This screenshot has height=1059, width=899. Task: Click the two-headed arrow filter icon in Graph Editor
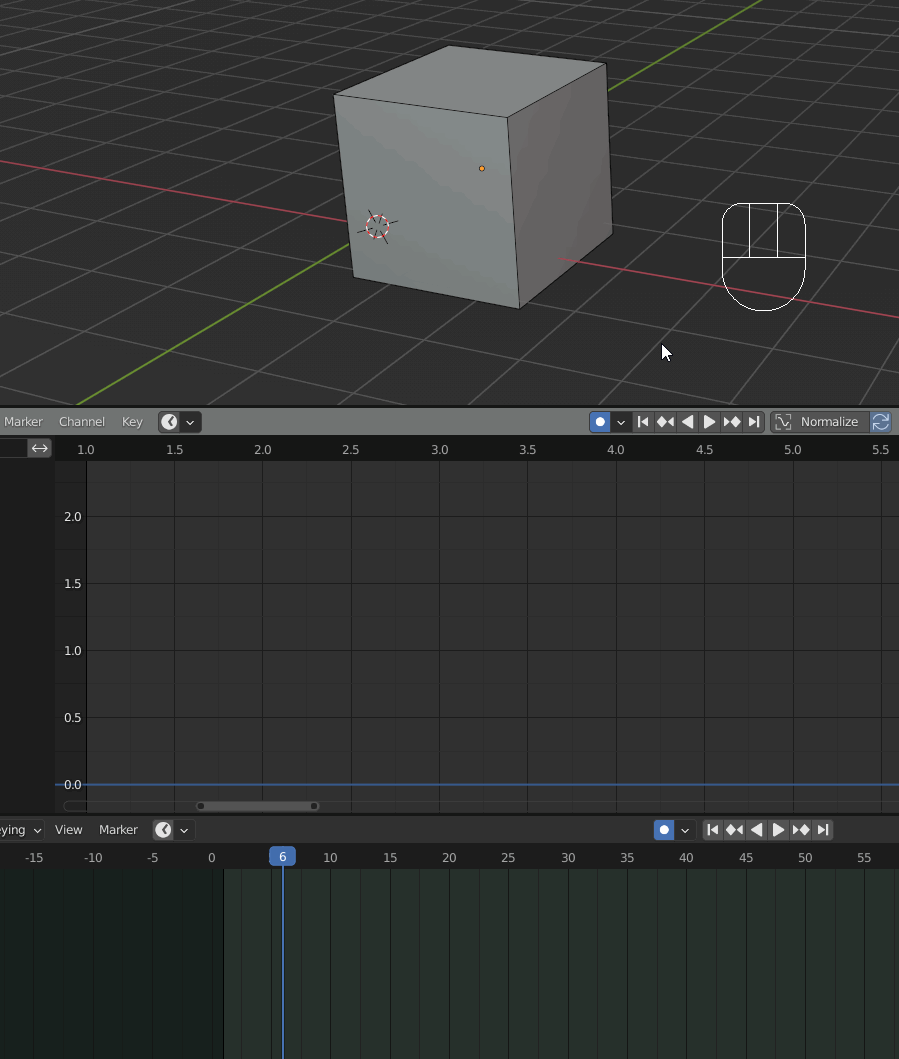(38, 448)
